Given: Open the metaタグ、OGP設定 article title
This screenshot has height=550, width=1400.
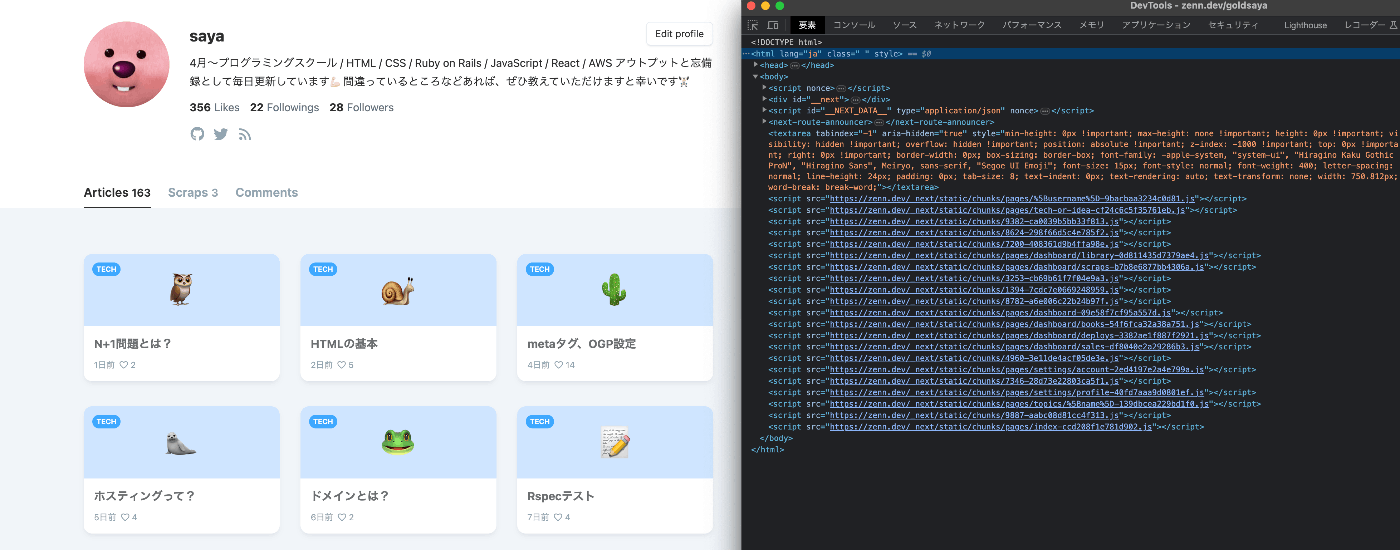Looking at the screenshot, I should click(x=581, y=344).
